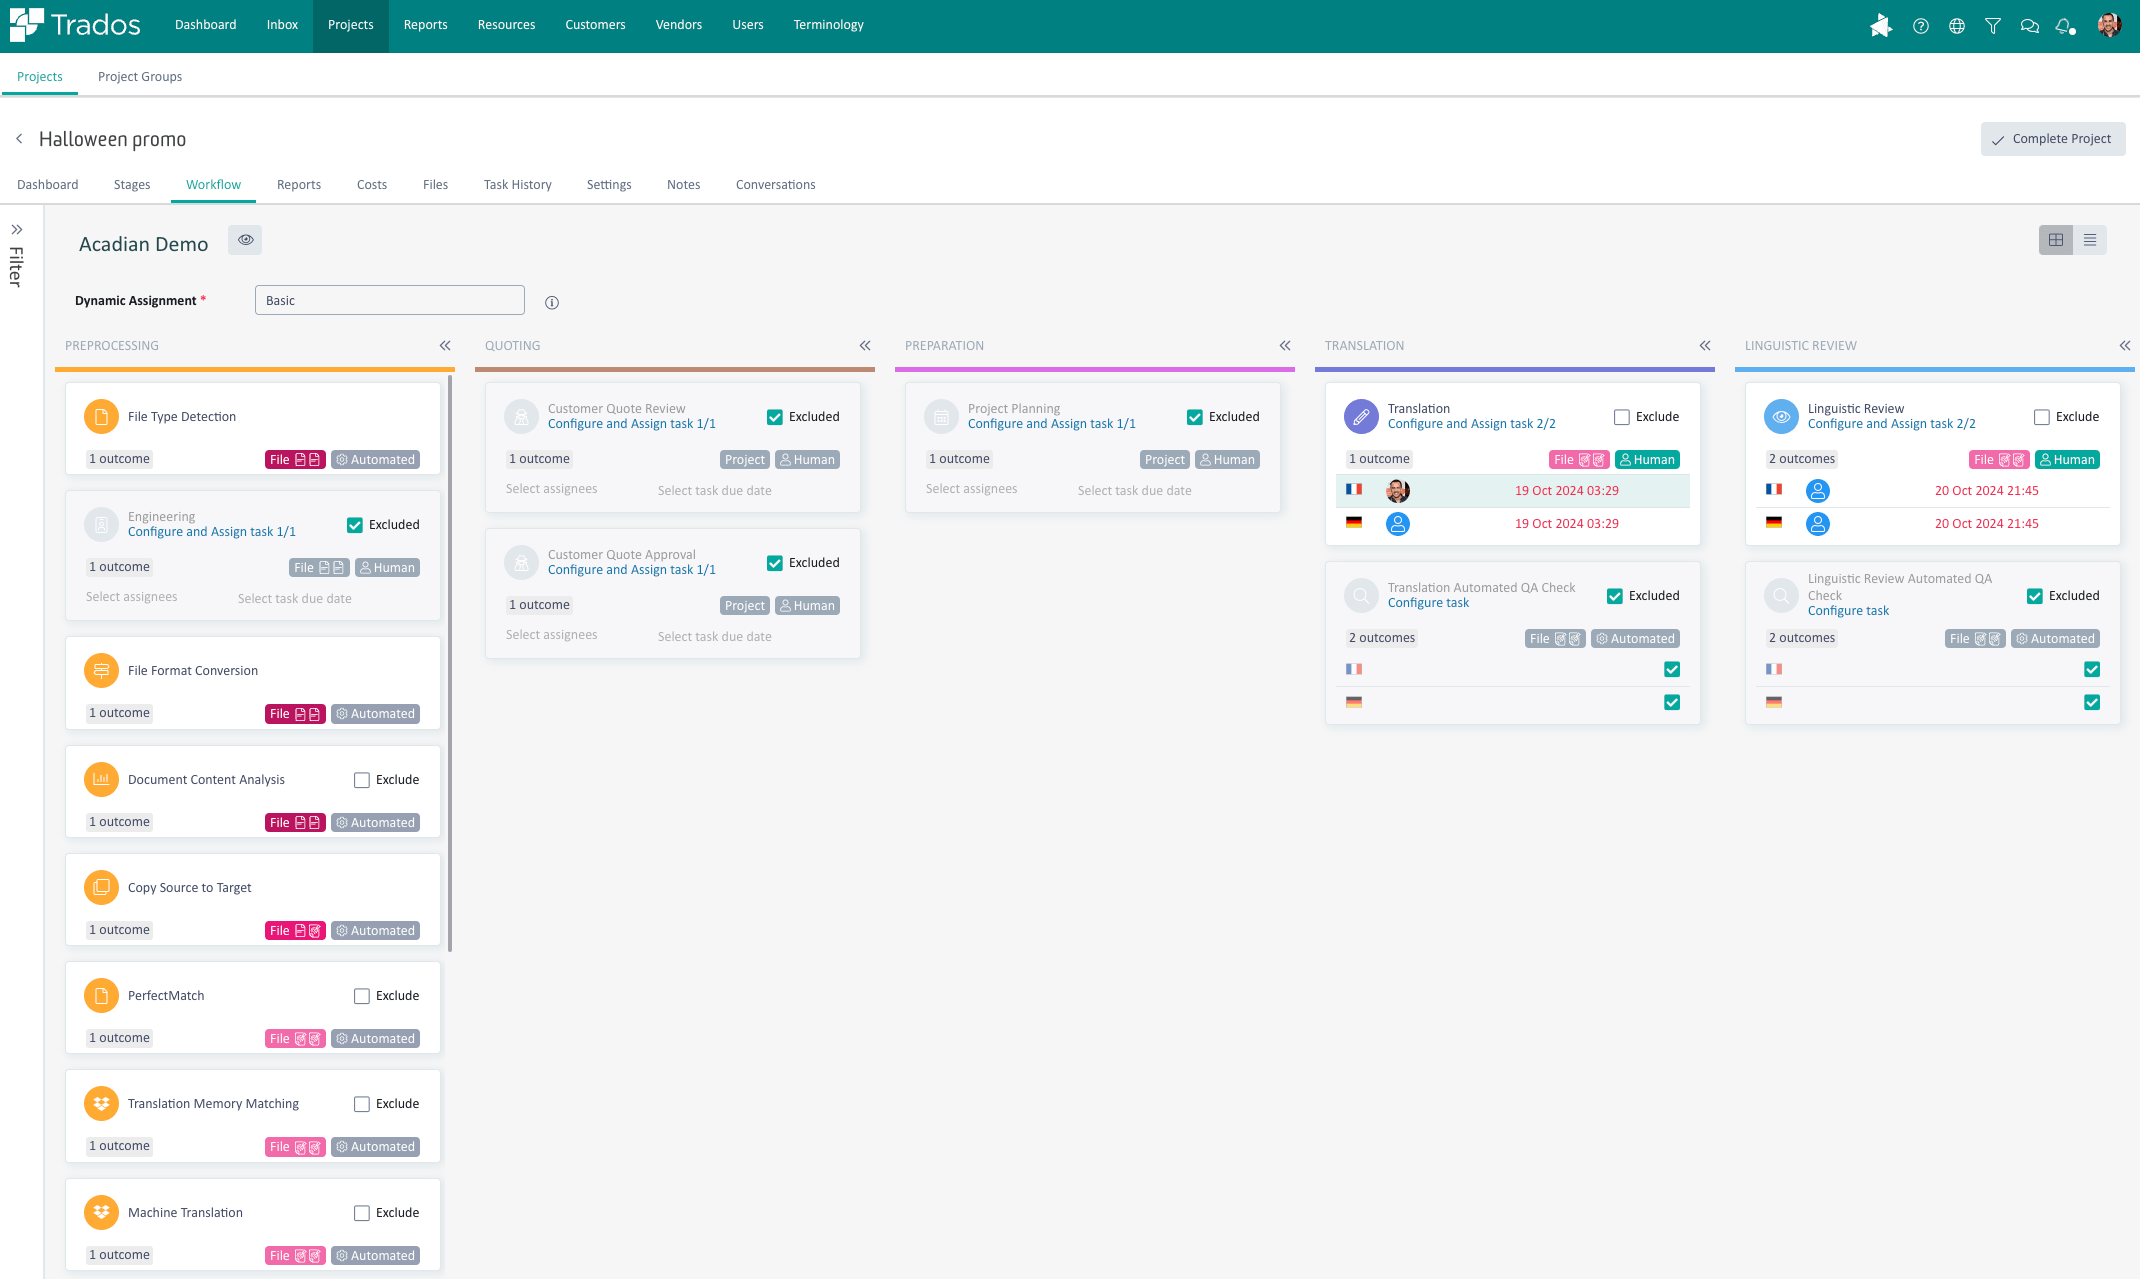Image resolution: width=2140 pixels, height=1279 pixels.
Task: Collapse the PREPROCESSING column
Action: coord(445,346)
